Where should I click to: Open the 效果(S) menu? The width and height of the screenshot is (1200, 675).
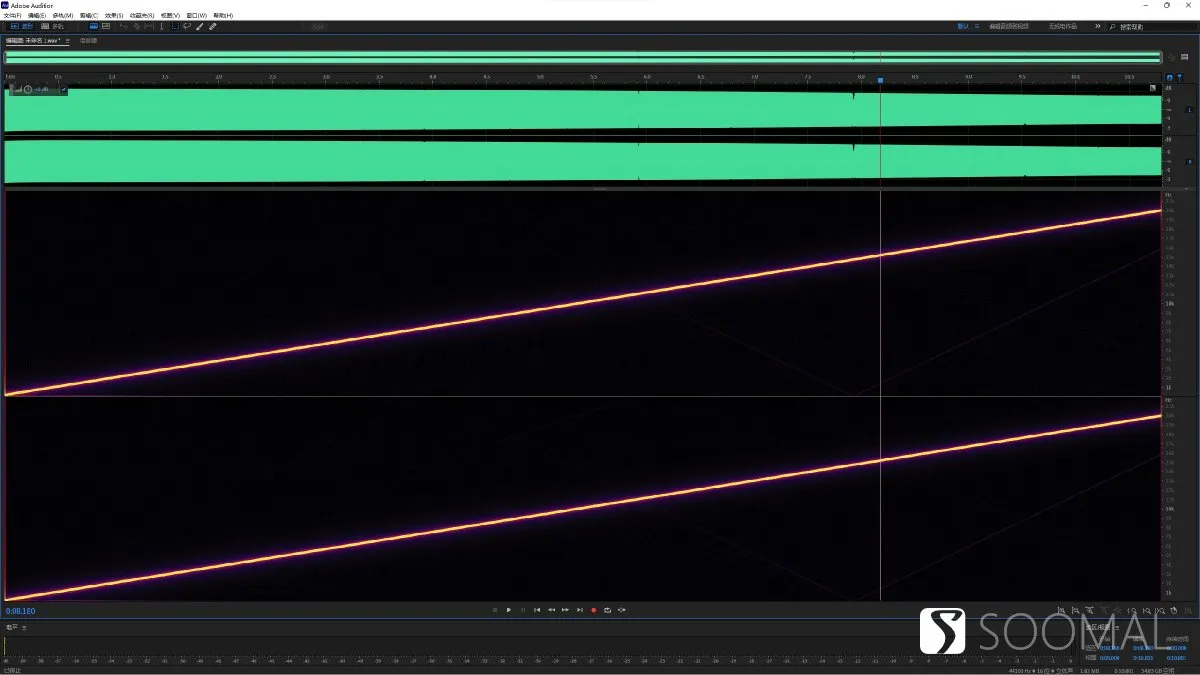pyautogui.click(x=113, y=15)
